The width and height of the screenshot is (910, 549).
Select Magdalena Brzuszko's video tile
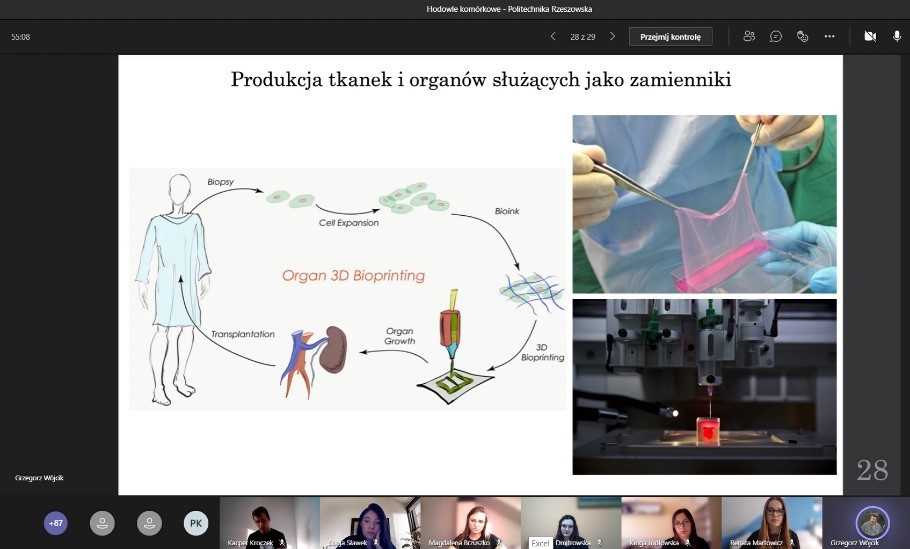click(x=470, y=522)
